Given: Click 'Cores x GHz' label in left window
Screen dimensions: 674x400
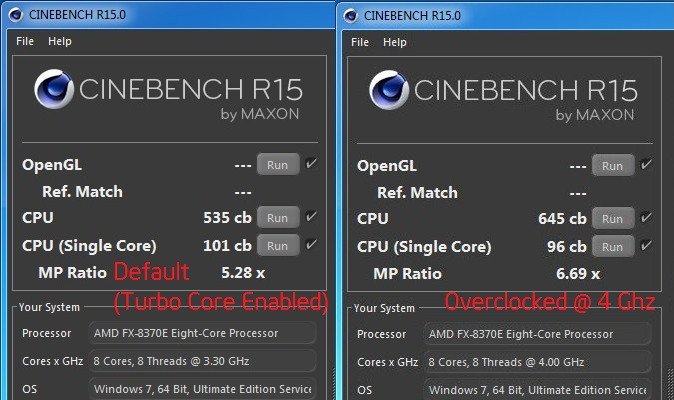Looking at the screenshot, I should click(52, 361).
